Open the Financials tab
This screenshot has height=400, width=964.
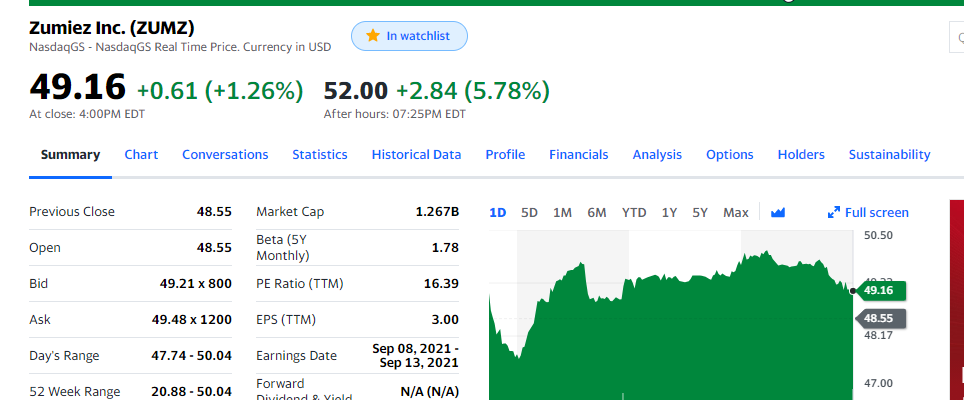[578, 154]
